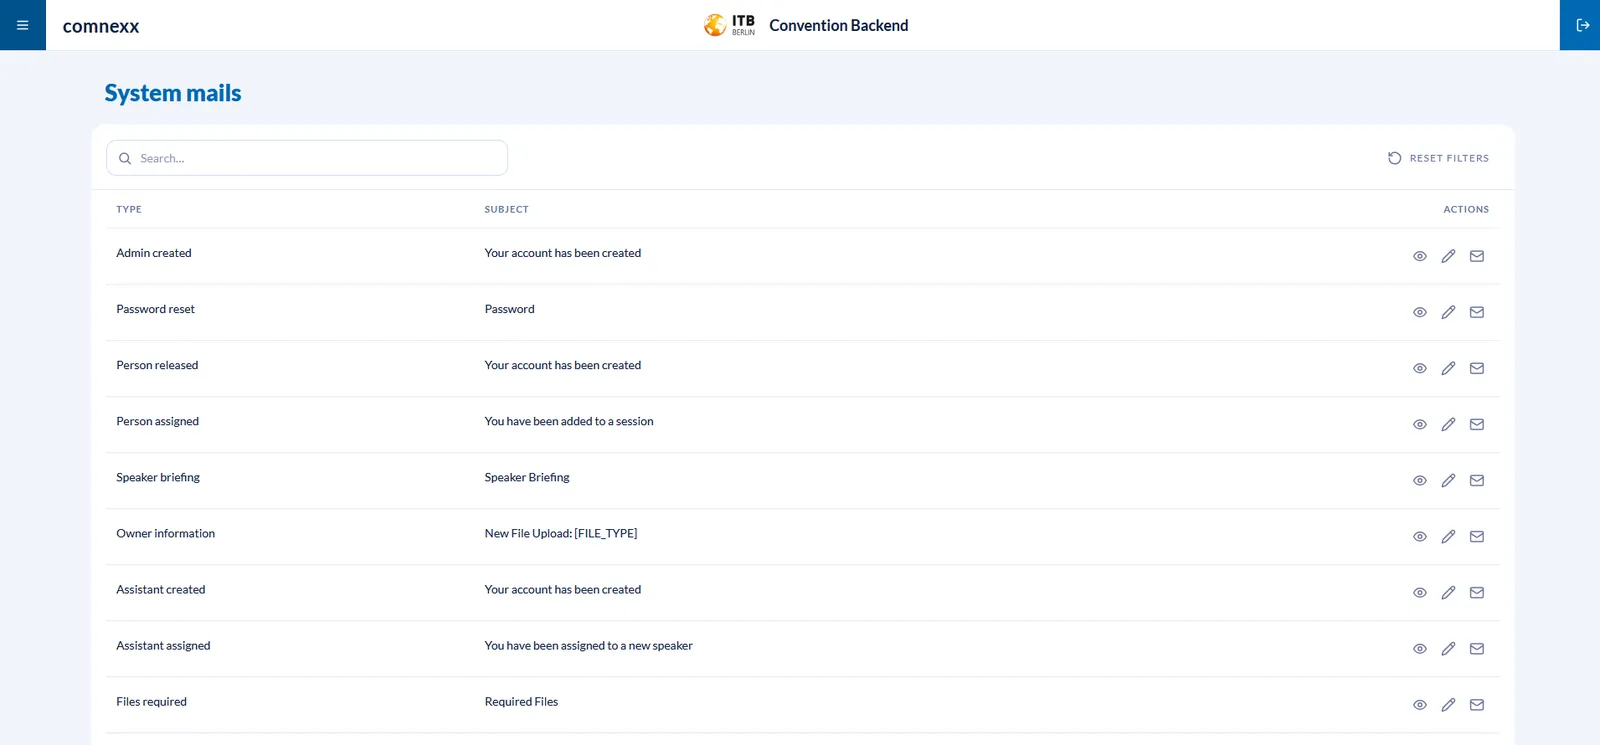This screenshot has width=1600, height=745.
Task: Open the hamburger menu in top-left corner
Action: 22,25
